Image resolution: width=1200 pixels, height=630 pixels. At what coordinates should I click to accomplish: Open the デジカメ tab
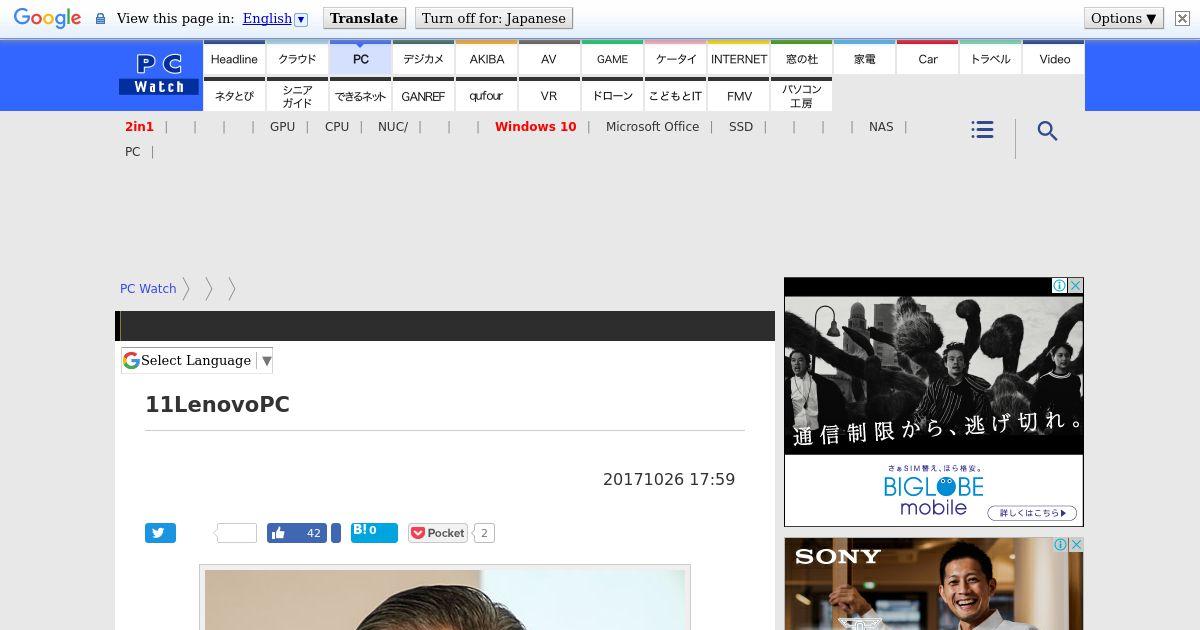[423, 58]
